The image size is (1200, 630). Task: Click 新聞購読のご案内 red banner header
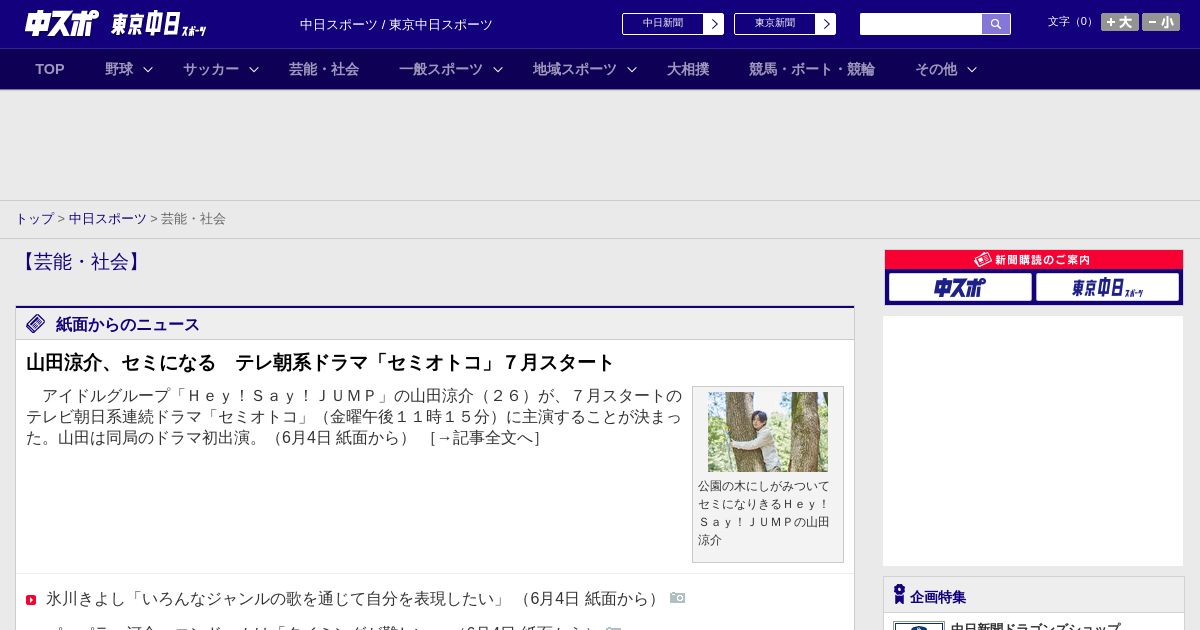1034,260
